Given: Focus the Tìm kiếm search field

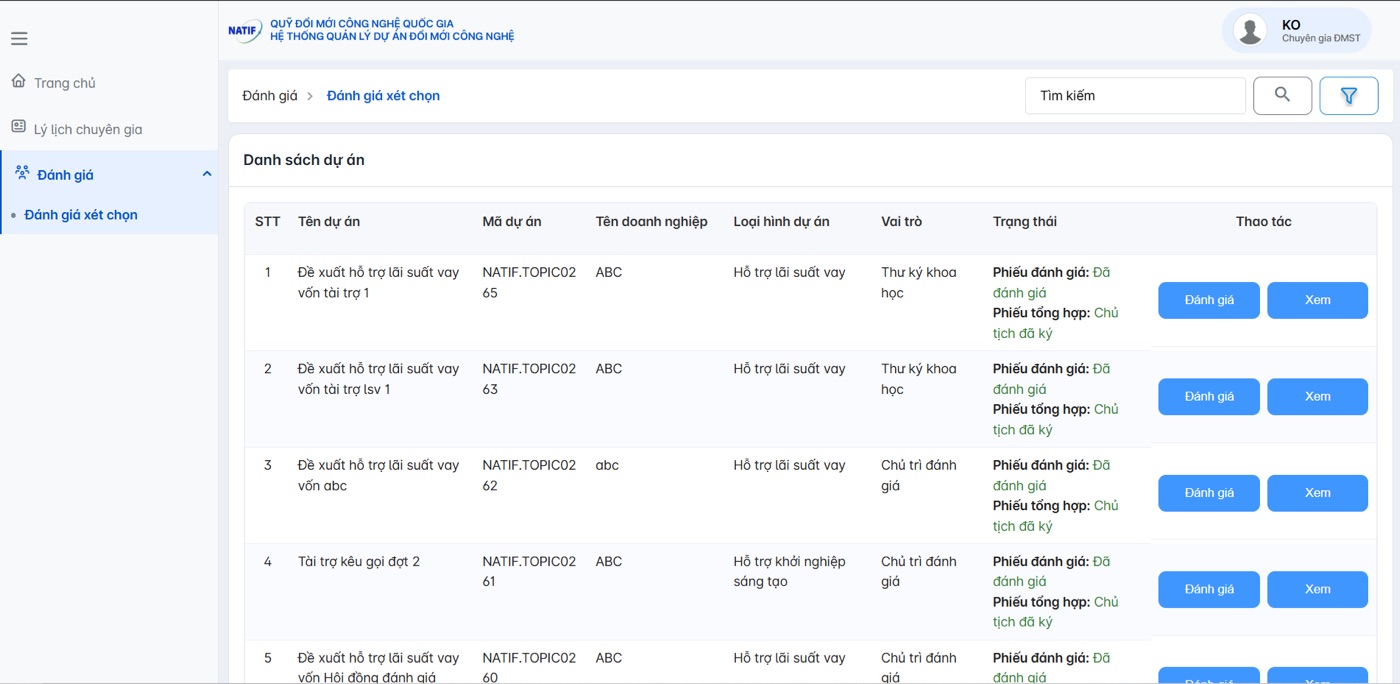Looking at the screenshot, I should [1135, 96].
